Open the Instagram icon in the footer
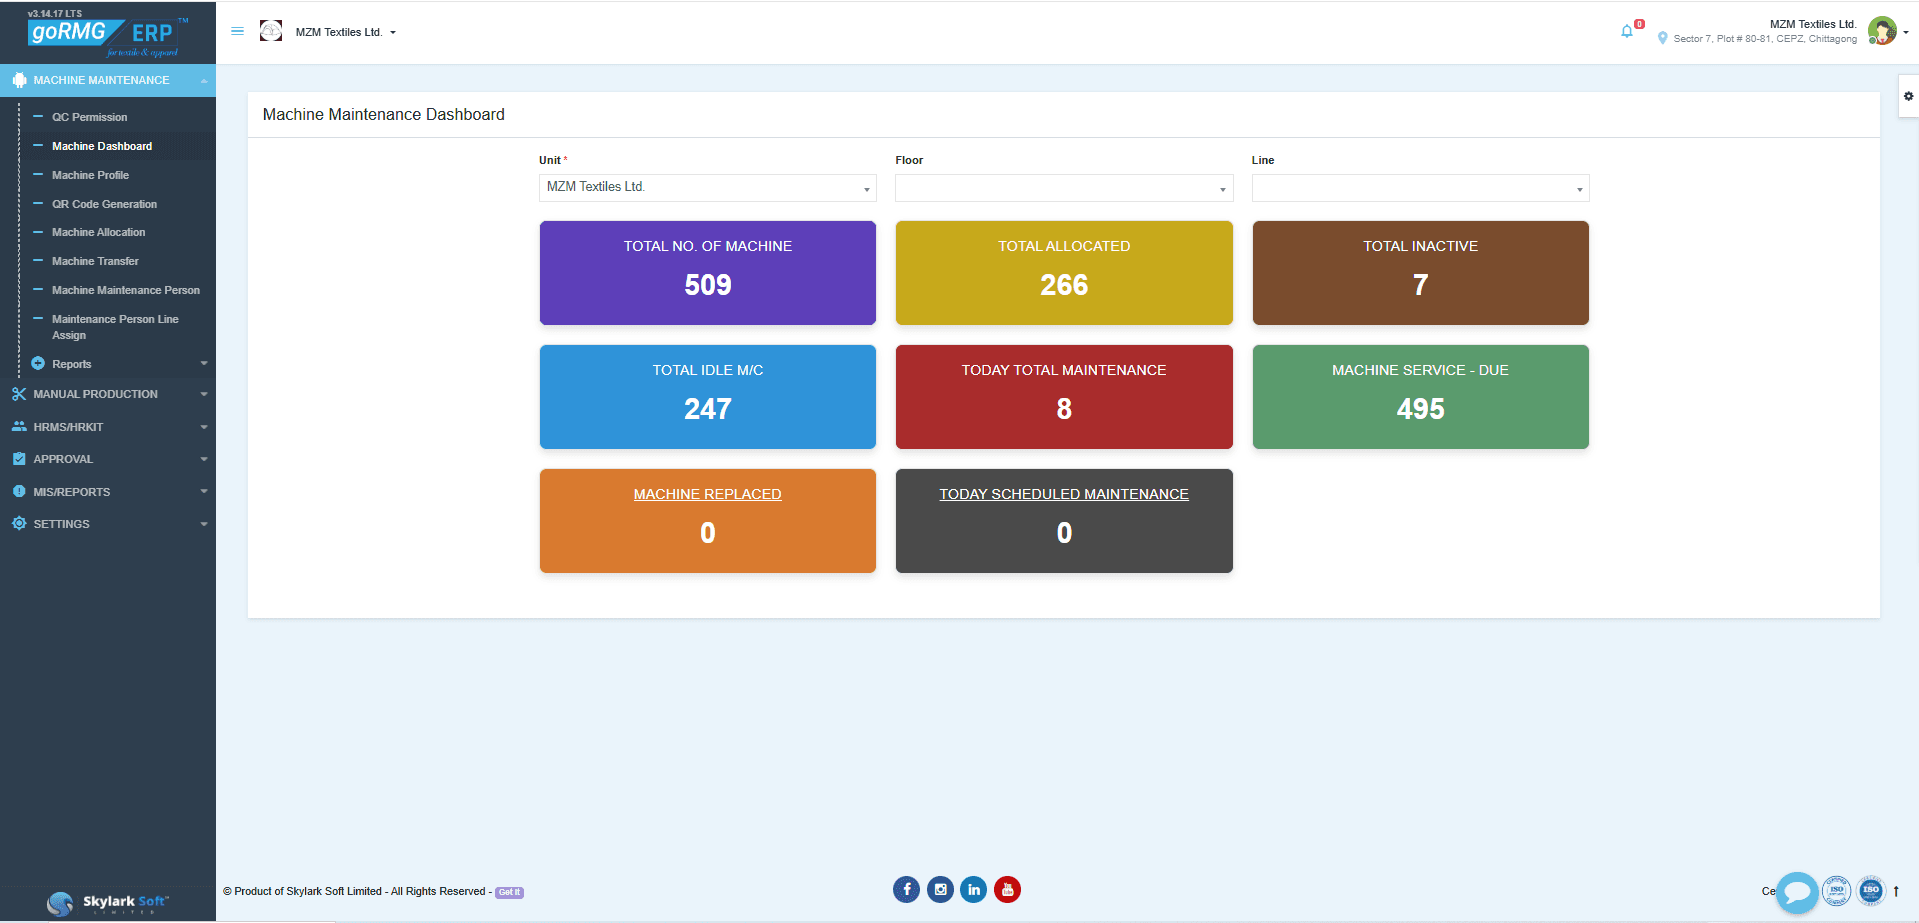The image size is (1919, 923). (940, 889)
